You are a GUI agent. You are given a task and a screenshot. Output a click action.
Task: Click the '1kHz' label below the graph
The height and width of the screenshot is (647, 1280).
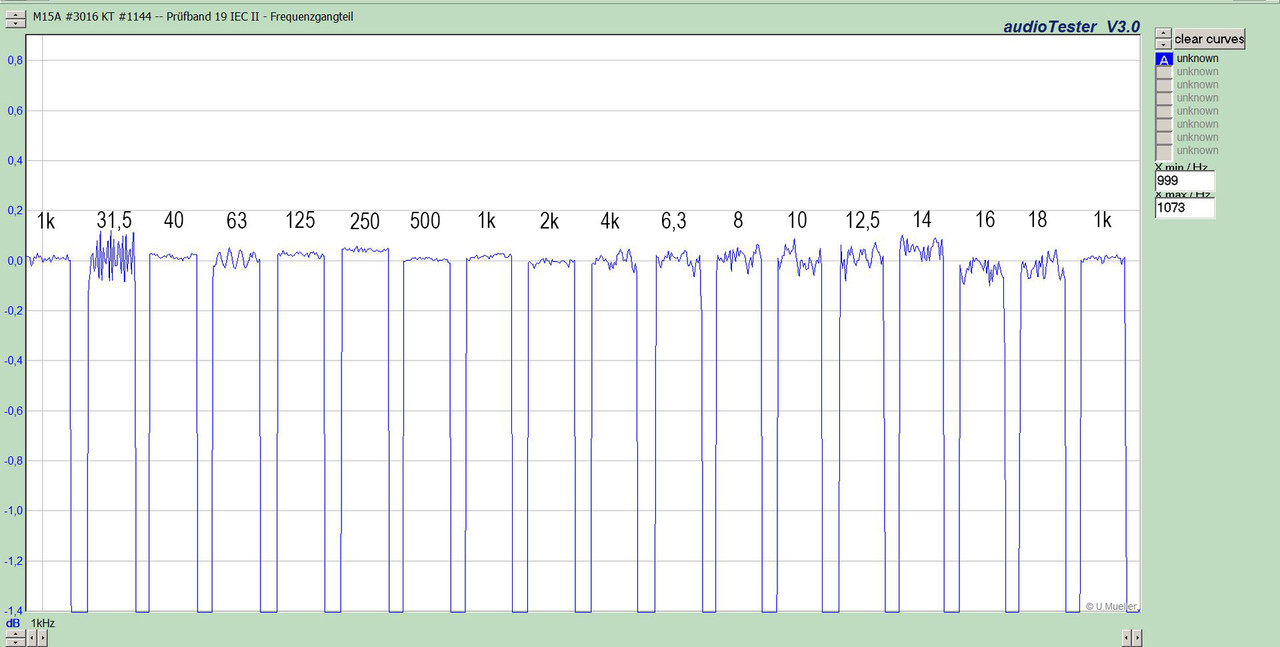[x=43, y=623]
